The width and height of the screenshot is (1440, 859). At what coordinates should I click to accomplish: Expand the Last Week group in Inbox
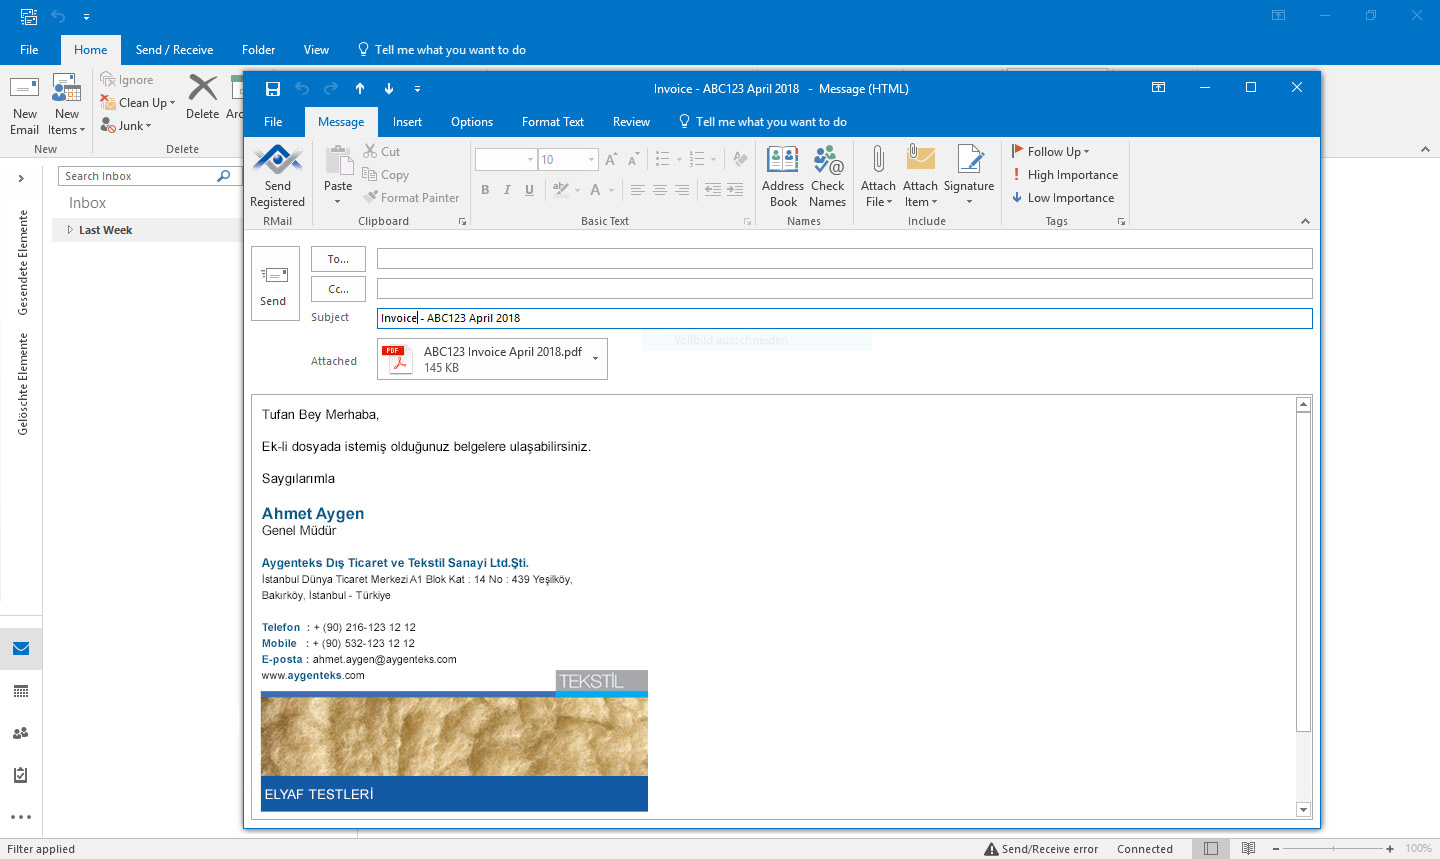point(70,230)
